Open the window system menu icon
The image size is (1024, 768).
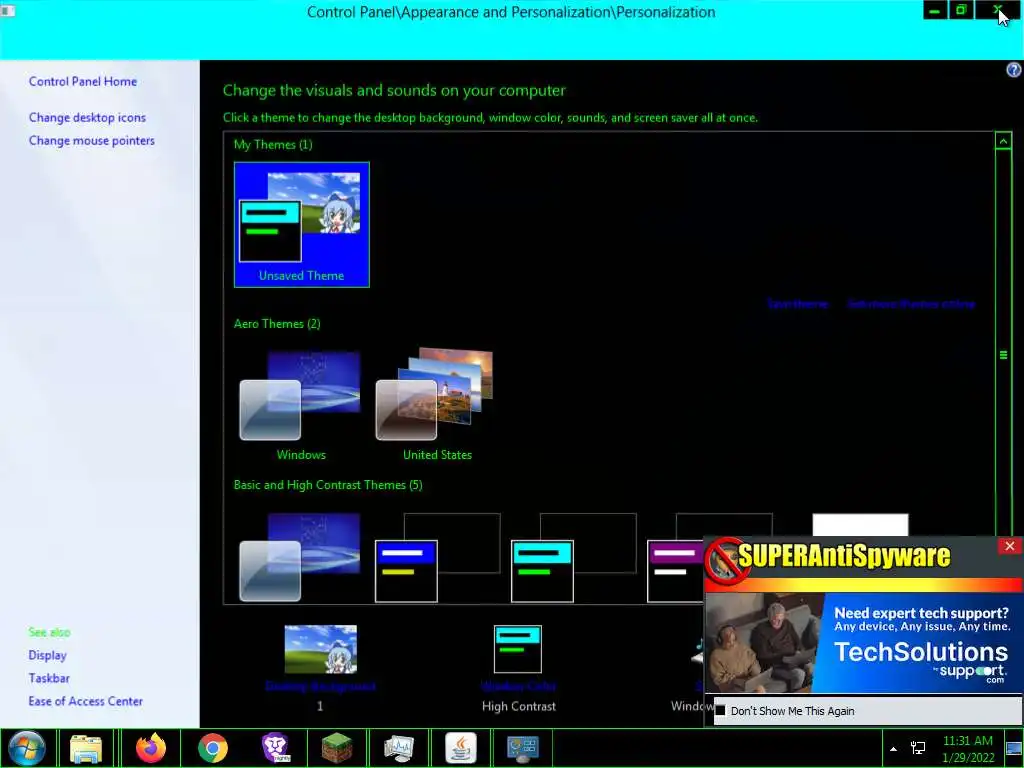click(8, 10)
